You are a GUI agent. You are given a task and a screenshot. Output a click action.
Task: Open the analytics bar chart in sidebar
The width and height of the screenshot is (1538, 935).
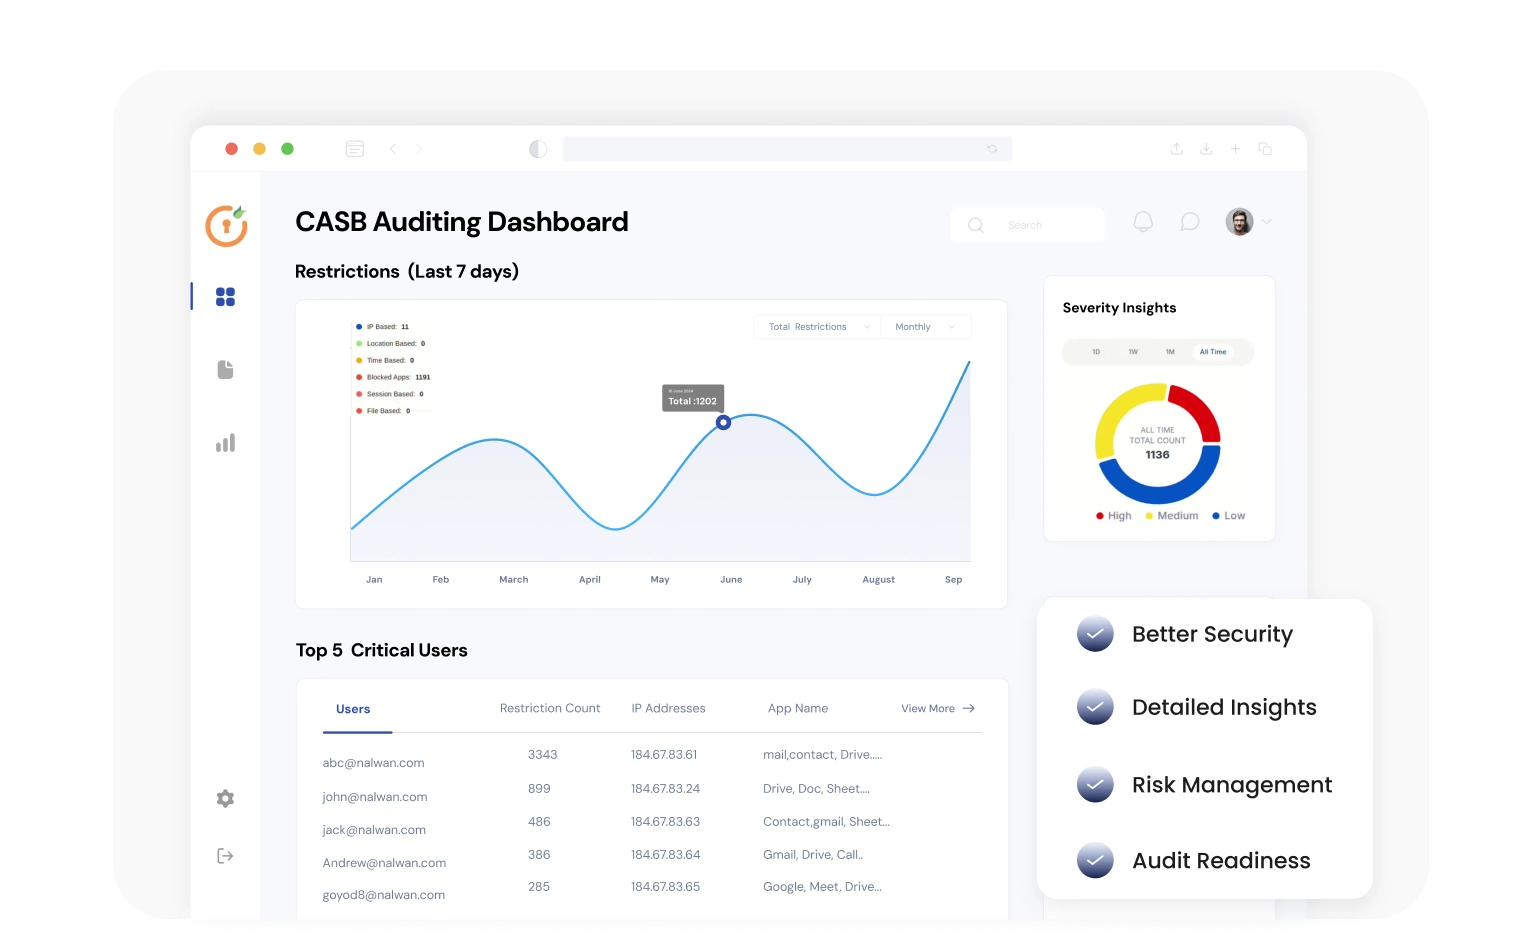(225, 442)
